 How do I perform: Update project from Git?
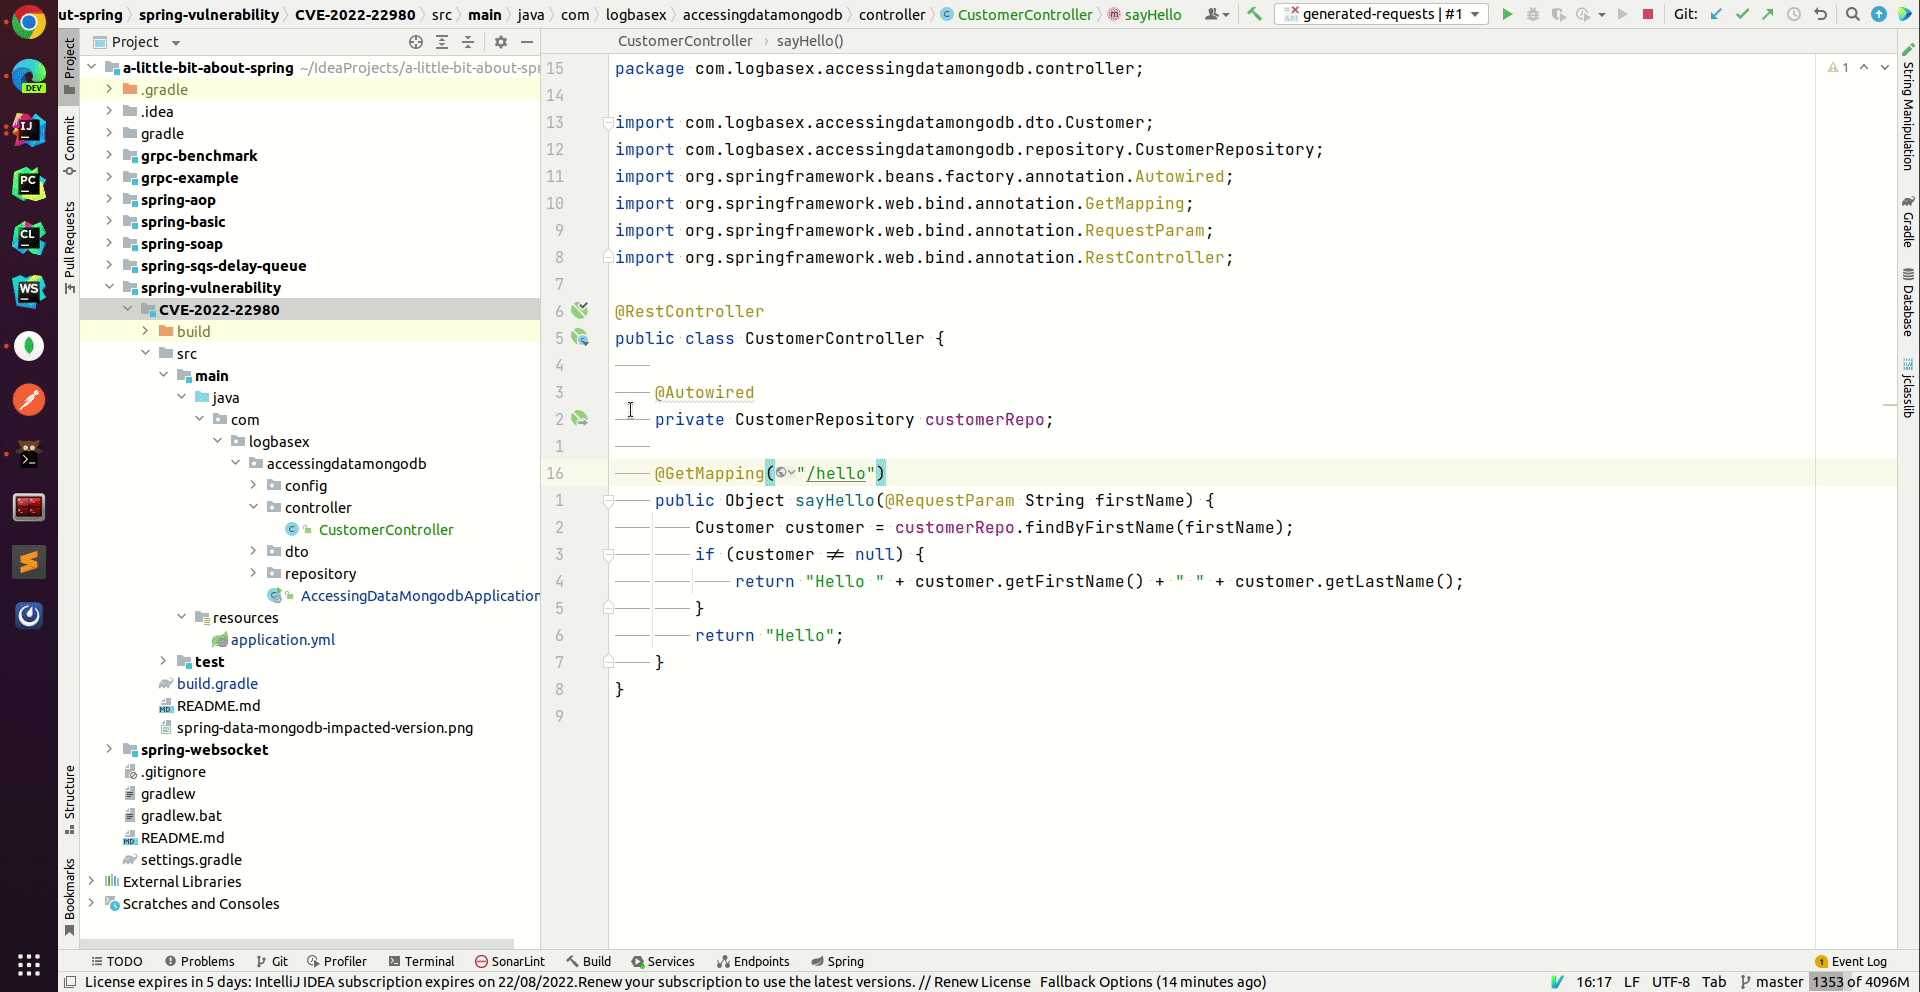click(x=1718, y=14)
